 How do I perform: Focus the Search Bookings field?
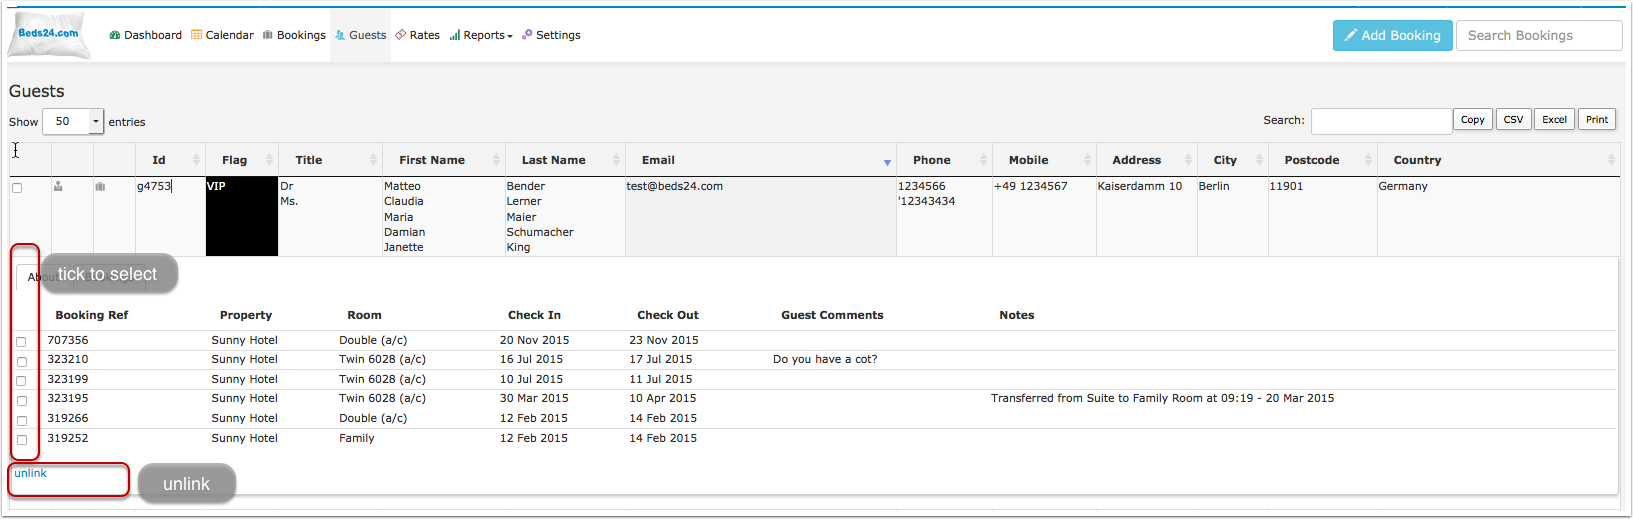[1539, 35]
